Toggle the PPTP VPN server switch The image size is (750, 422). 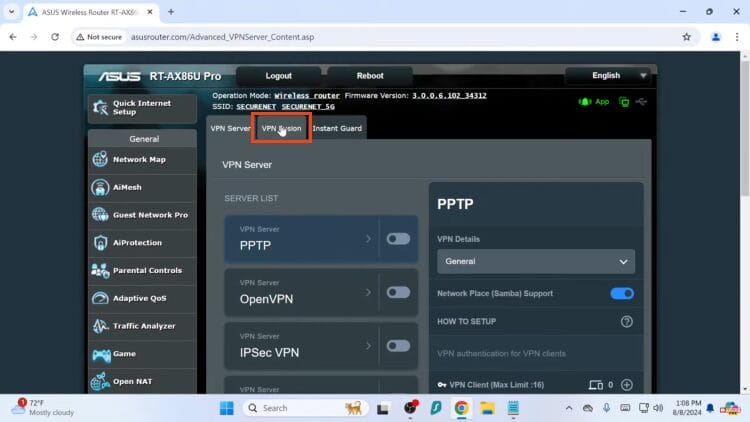tap(398, 239)
